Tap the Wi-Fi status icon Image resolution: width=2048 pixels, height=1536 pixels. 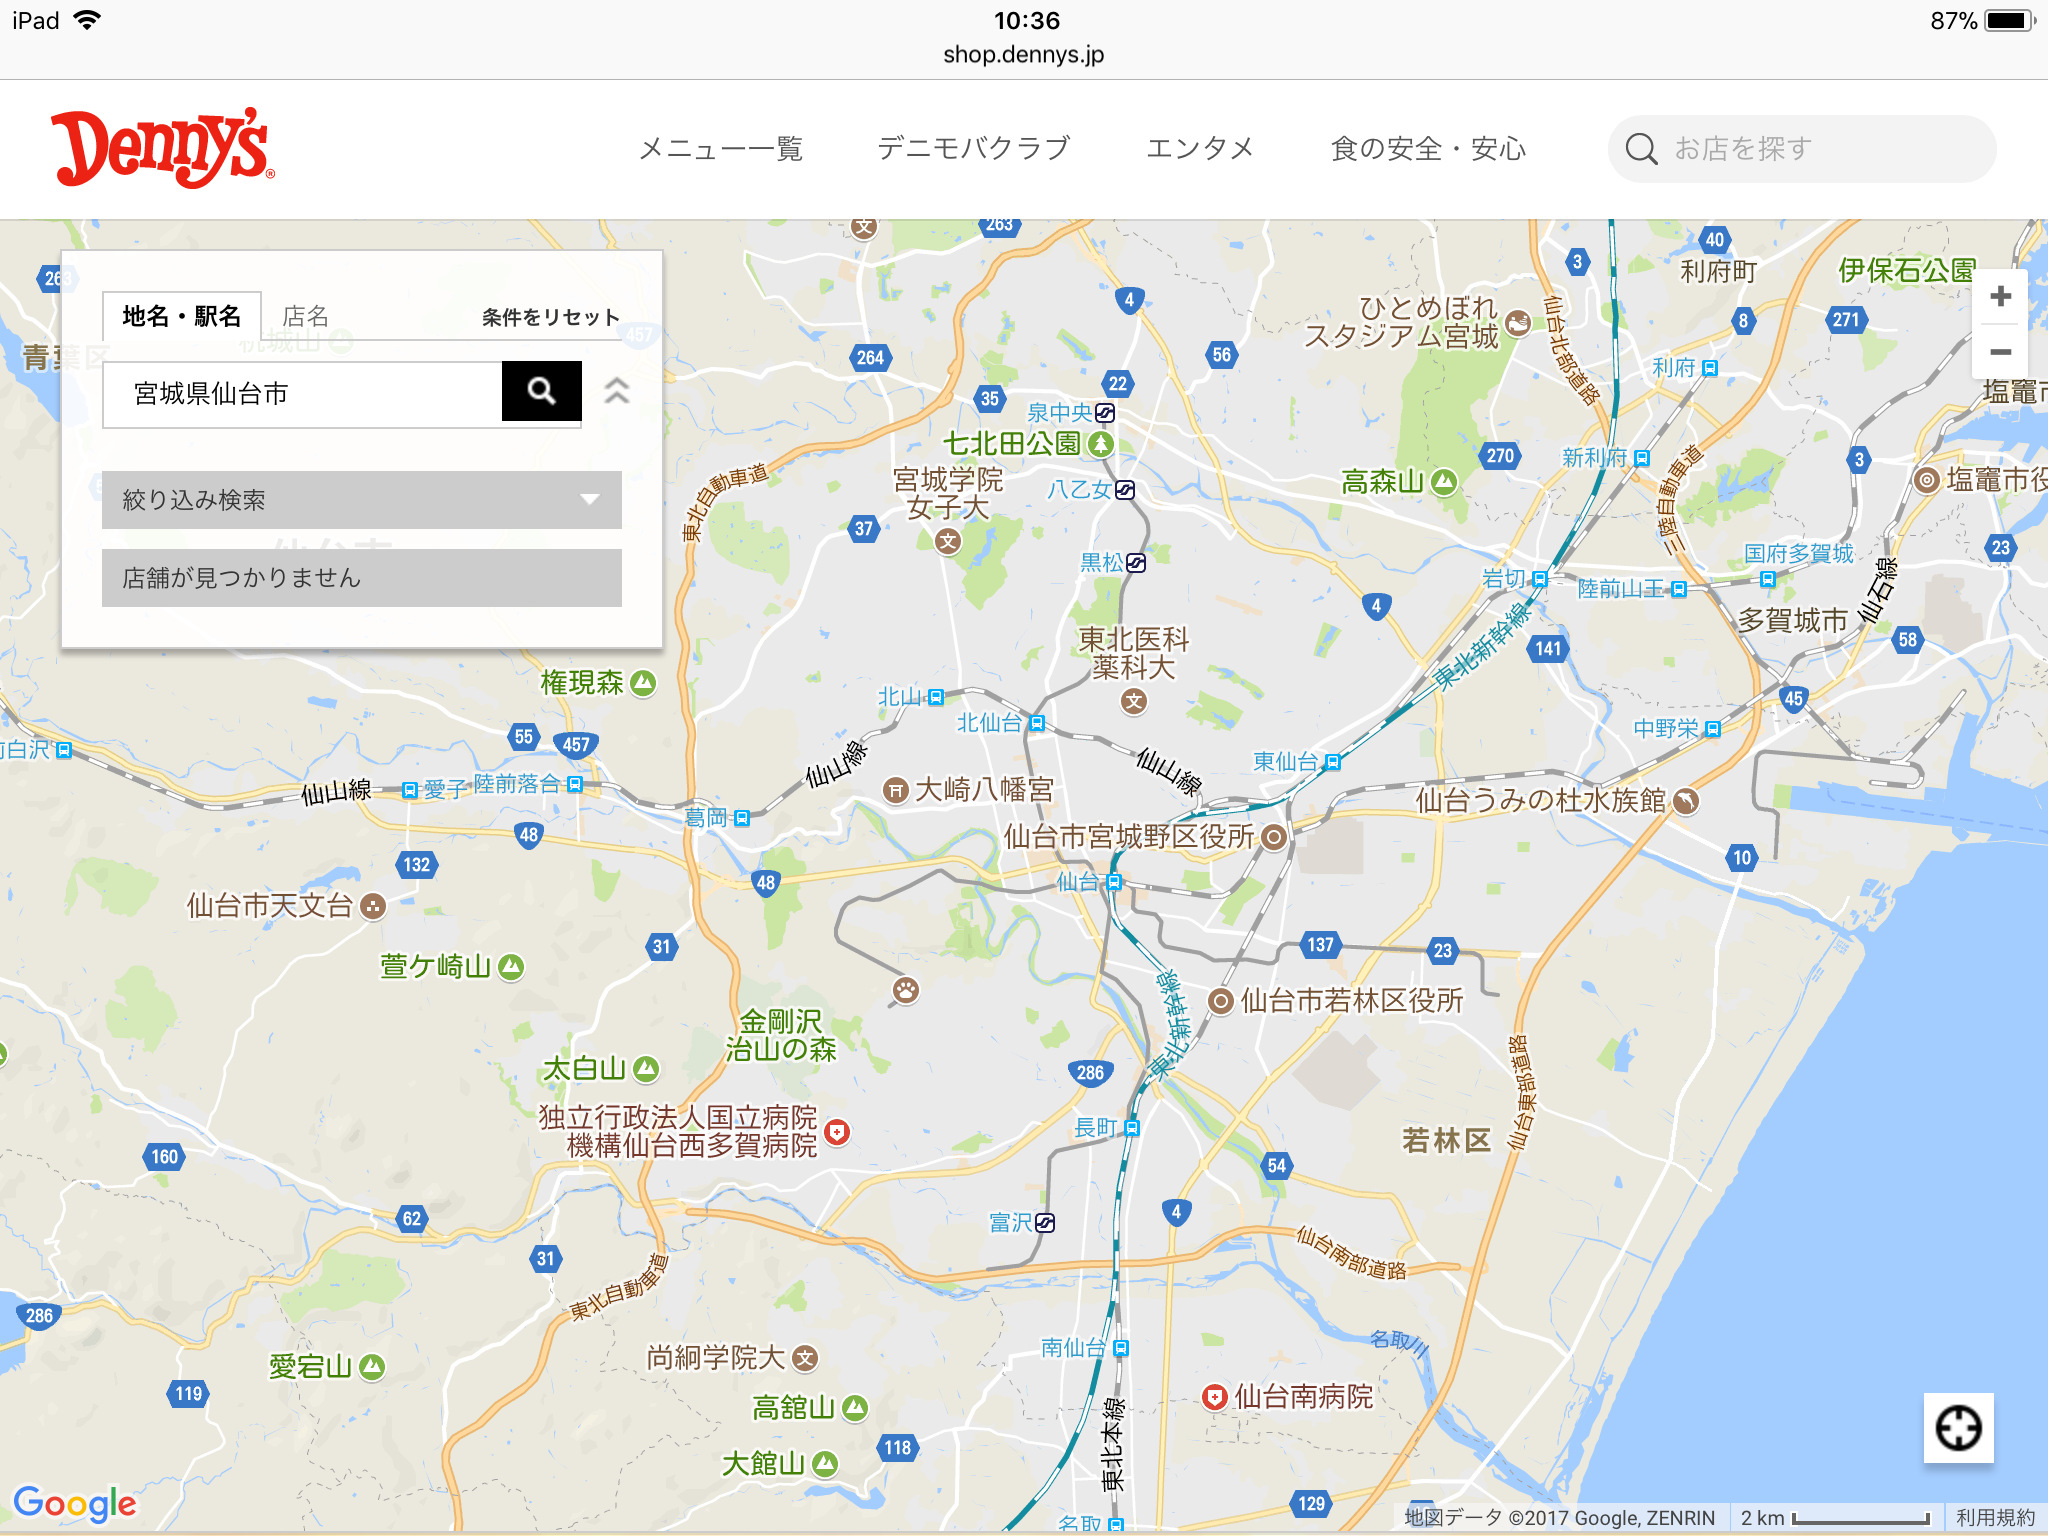pos(88,20)
